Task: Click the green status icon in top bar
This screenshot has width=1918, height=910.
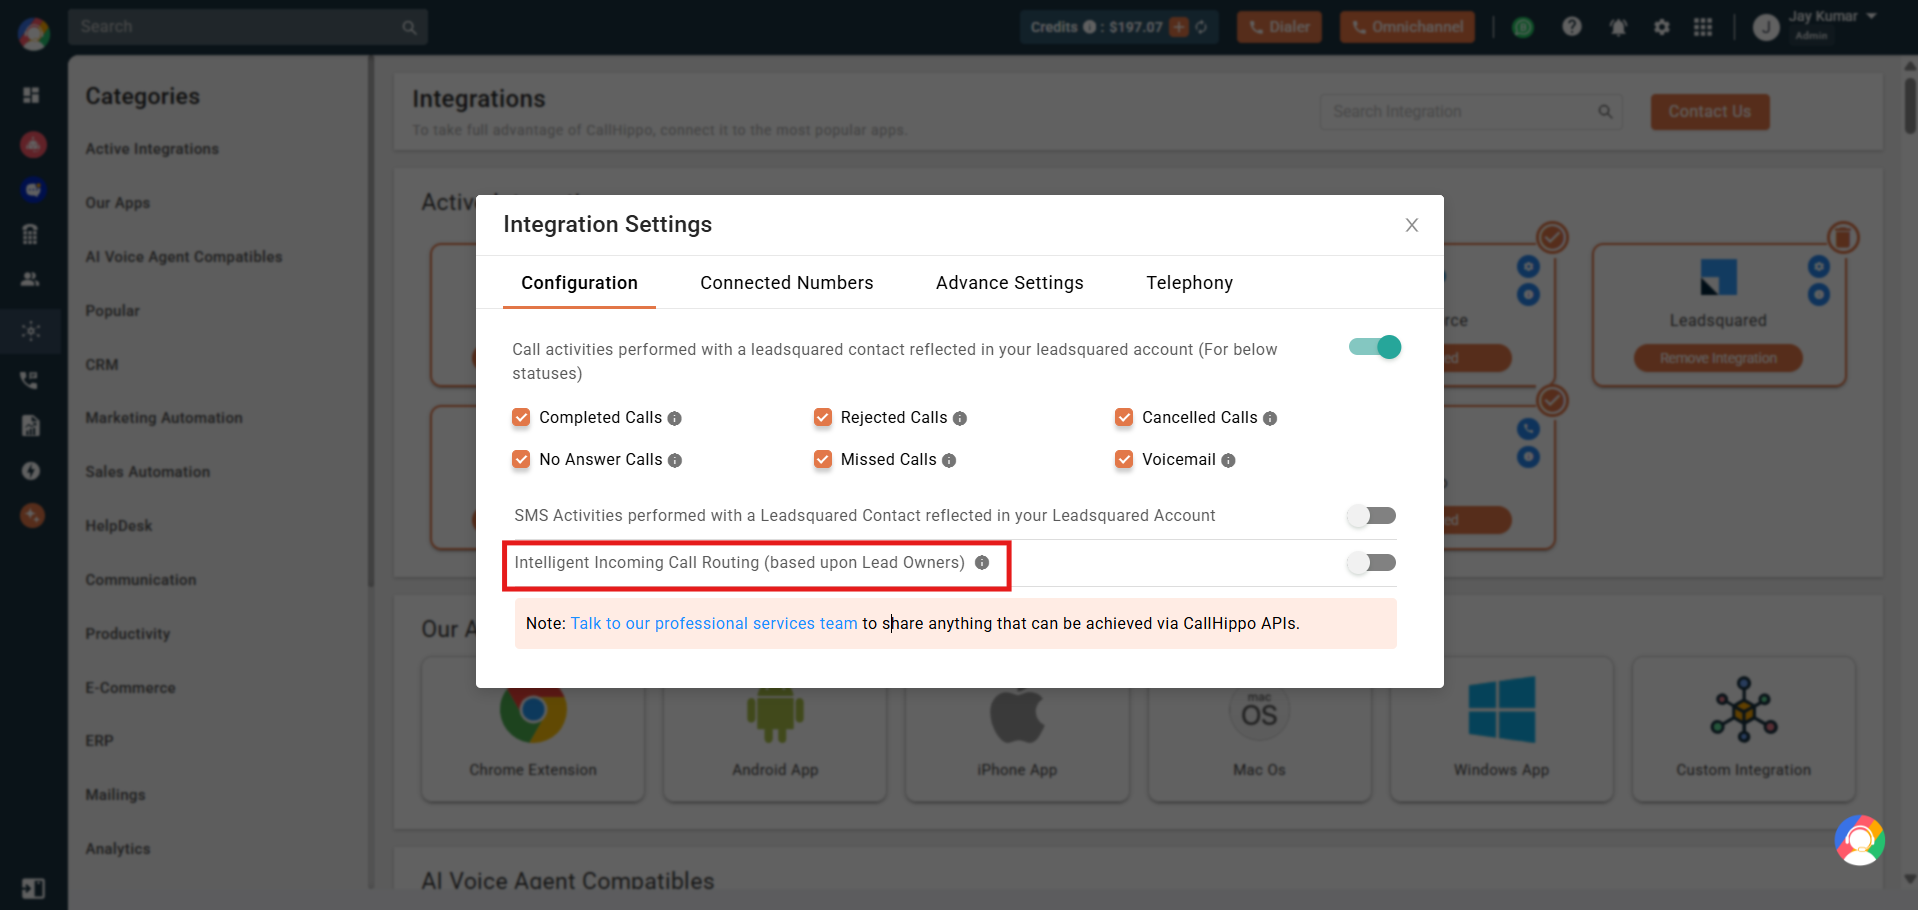Action: [x=1523, y=27]
